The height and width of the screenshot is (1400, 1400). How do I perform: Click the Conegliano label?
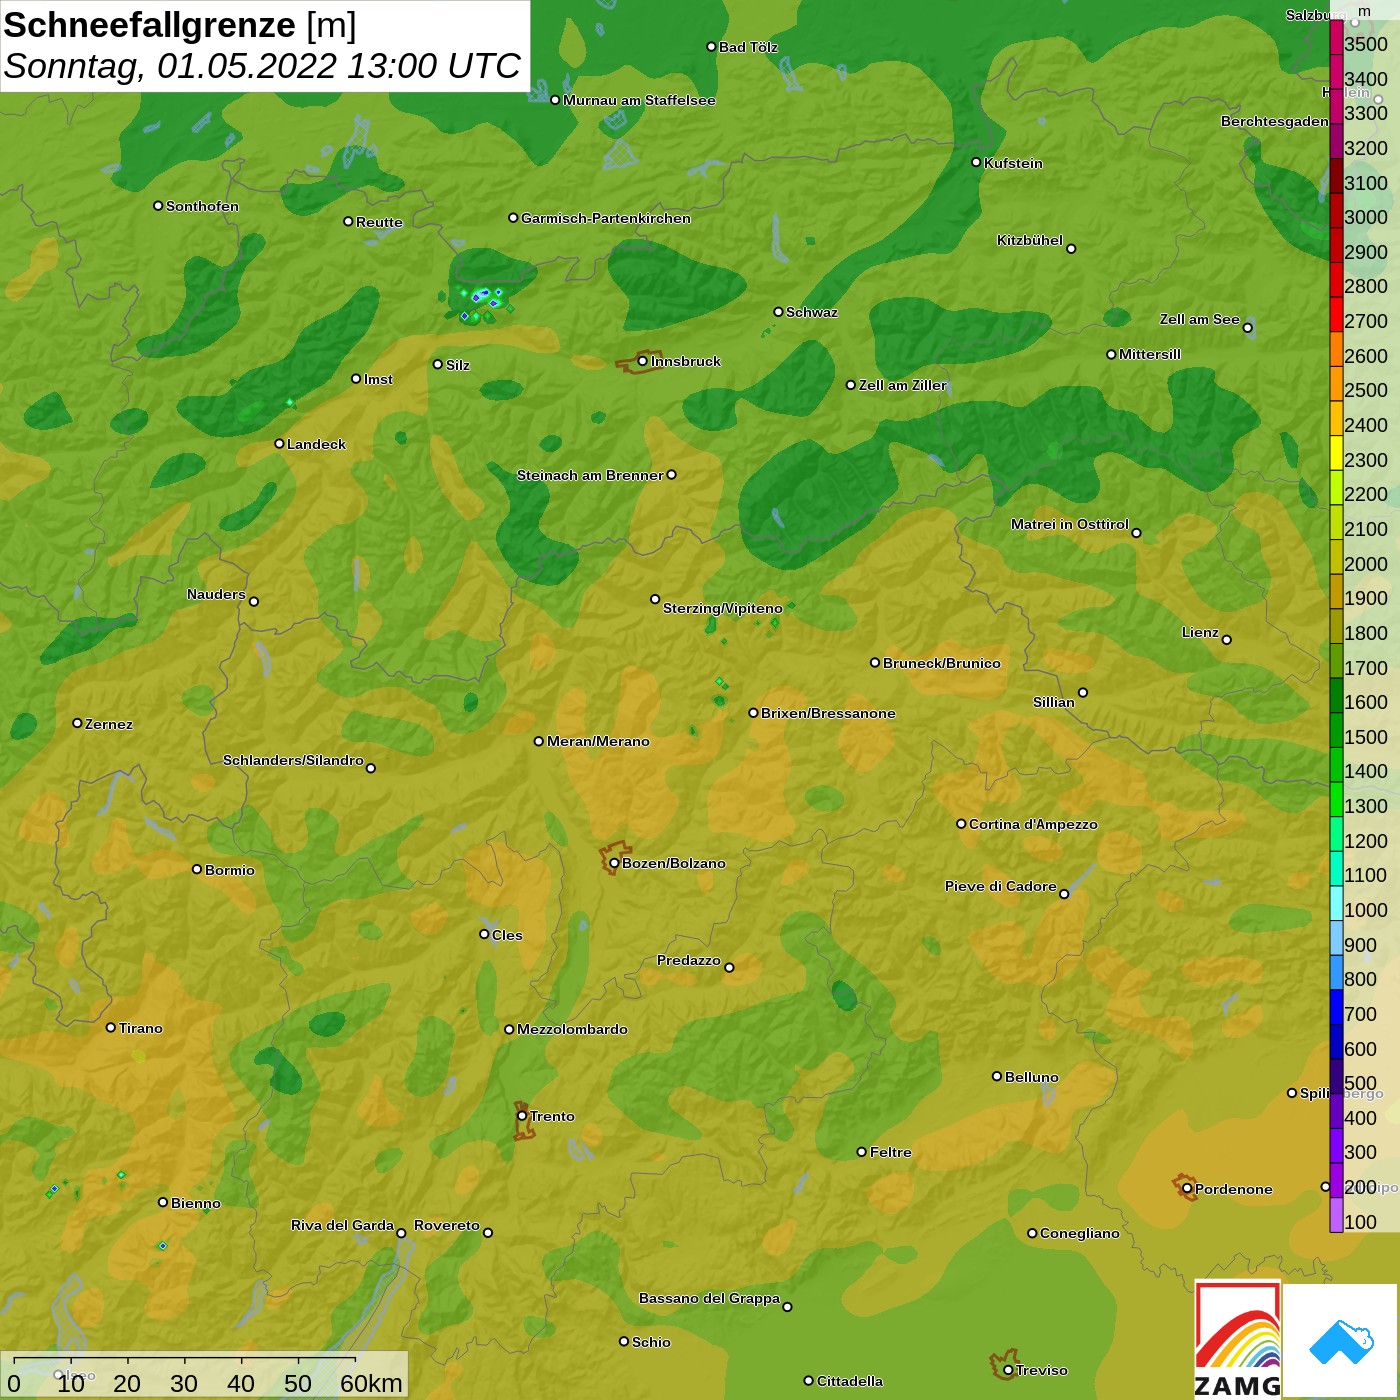click(x=1080, y=1233)
